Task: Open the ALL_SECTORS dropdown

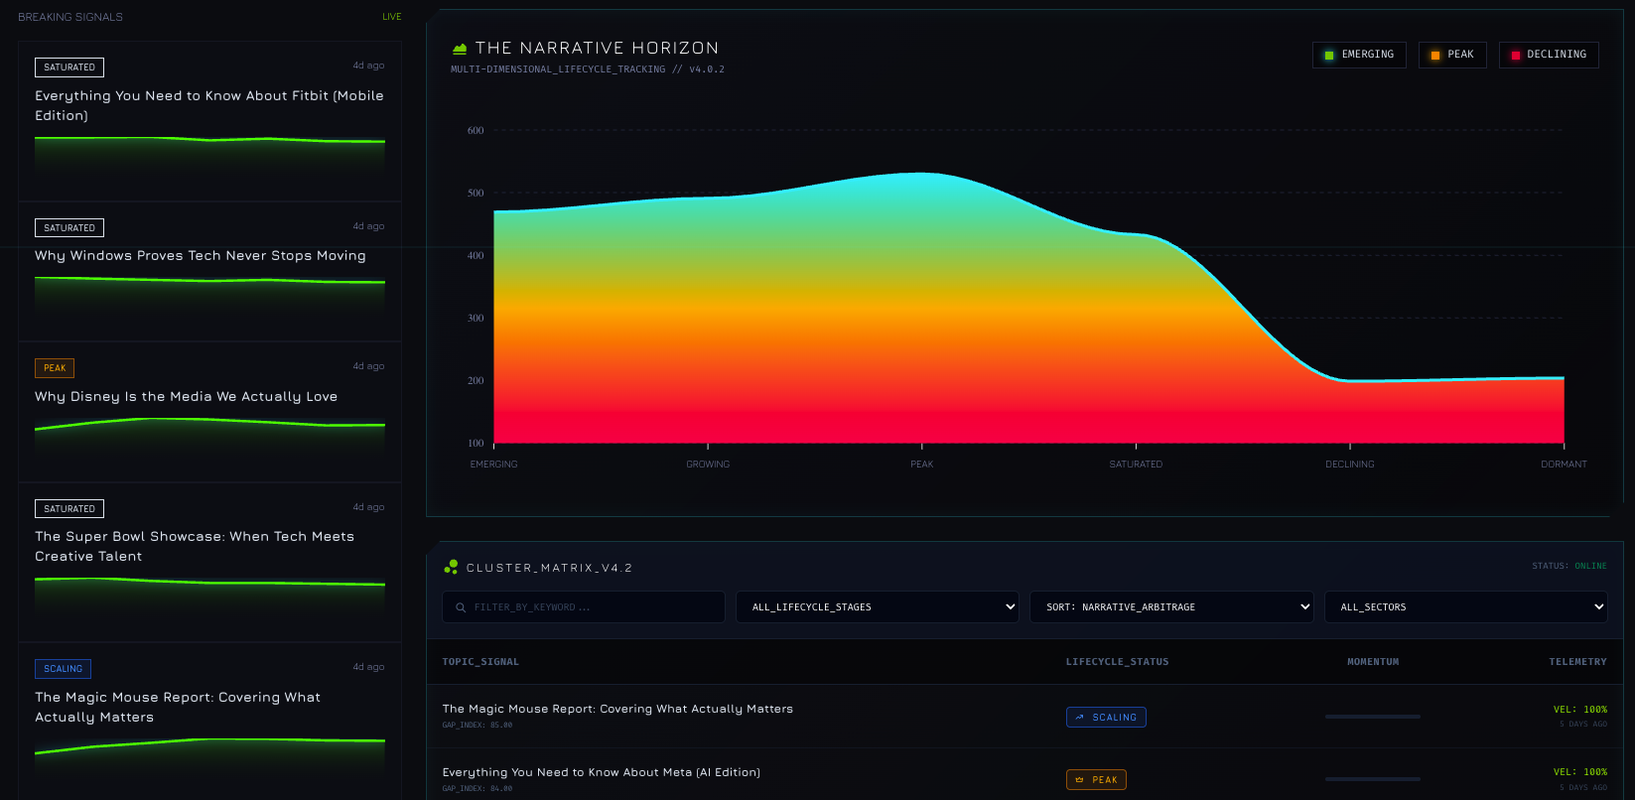Action: [1466, 607]
